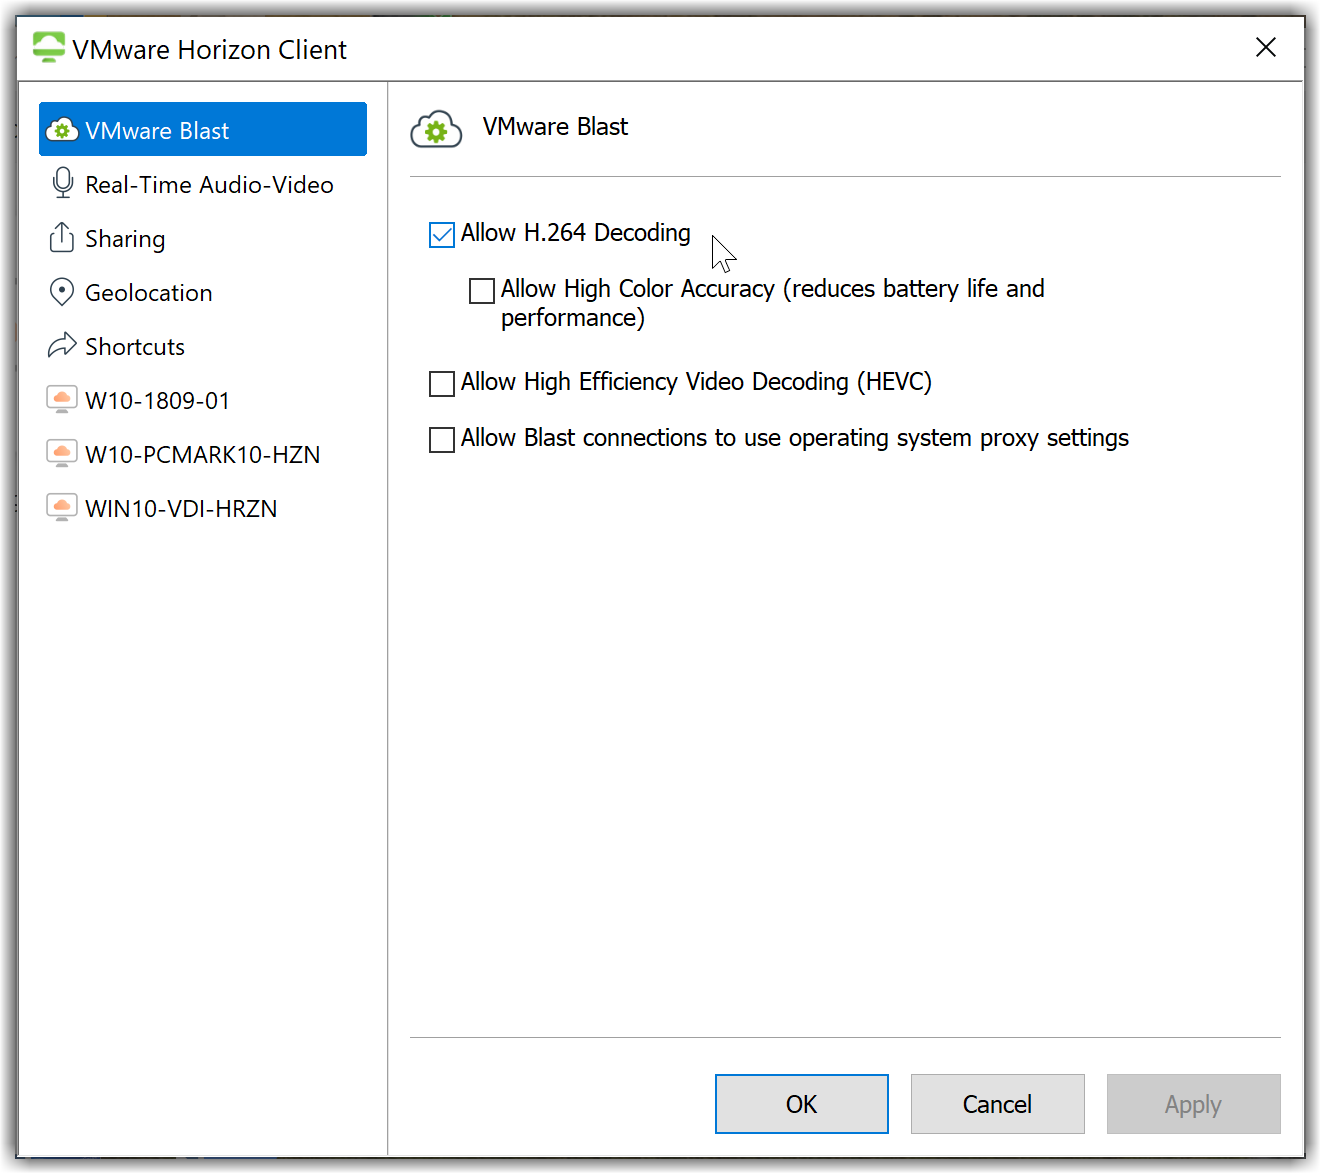Close the VMware Horizon Client dialog

click(1265, 48)
